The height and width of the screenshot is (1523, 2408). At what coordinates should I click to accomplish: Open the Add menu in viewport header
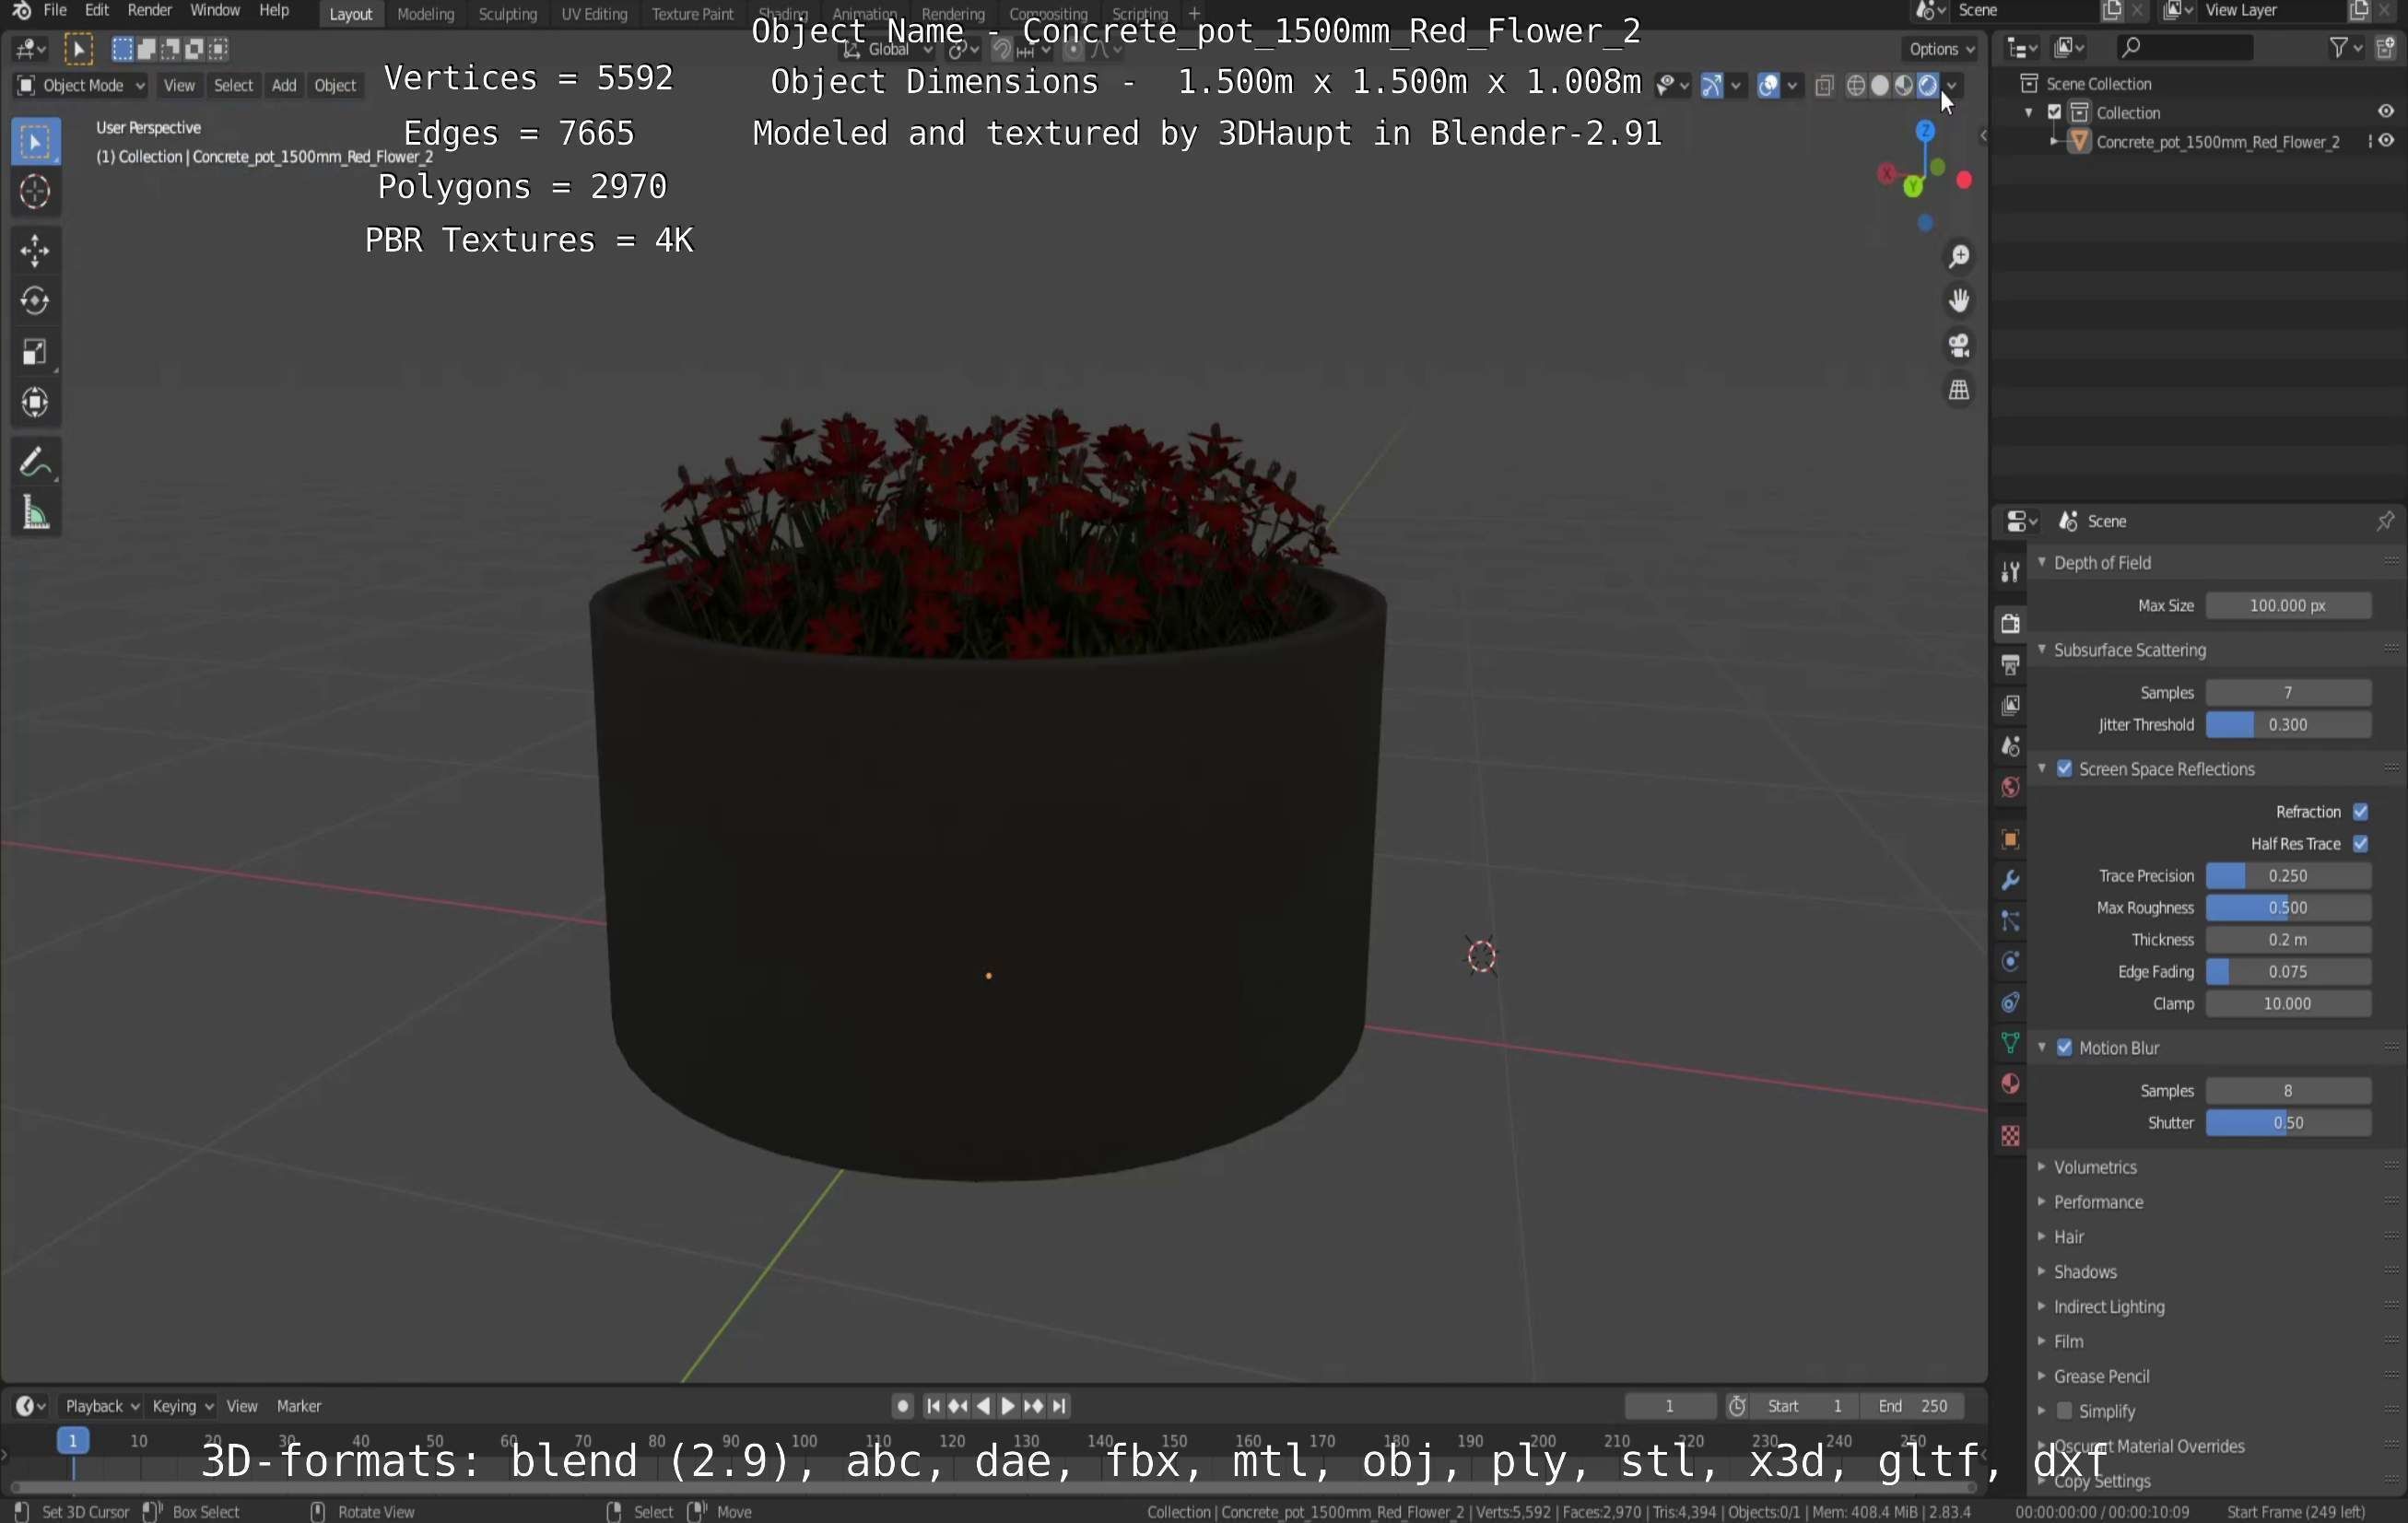[x=284, y=86]
